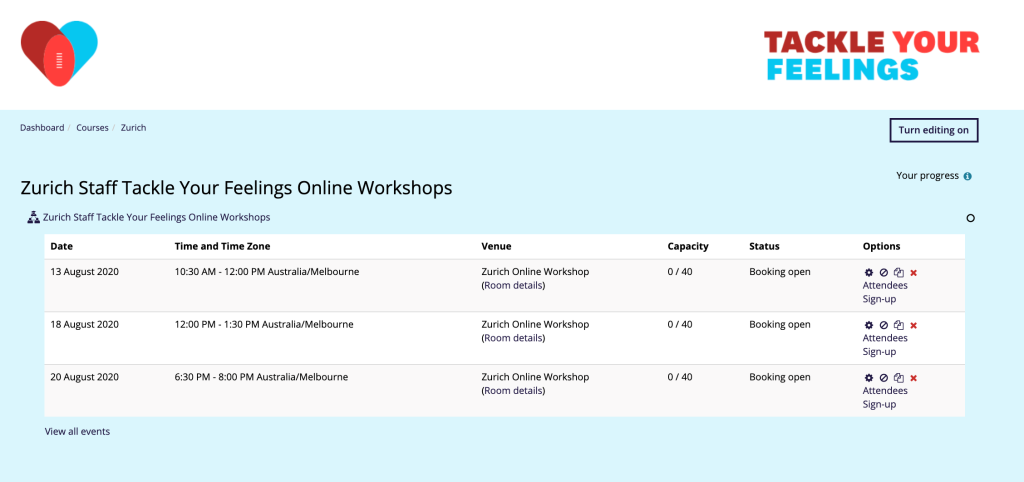Open the gear settings for the 18 August event
The image size is (1024, 482).
868,325
